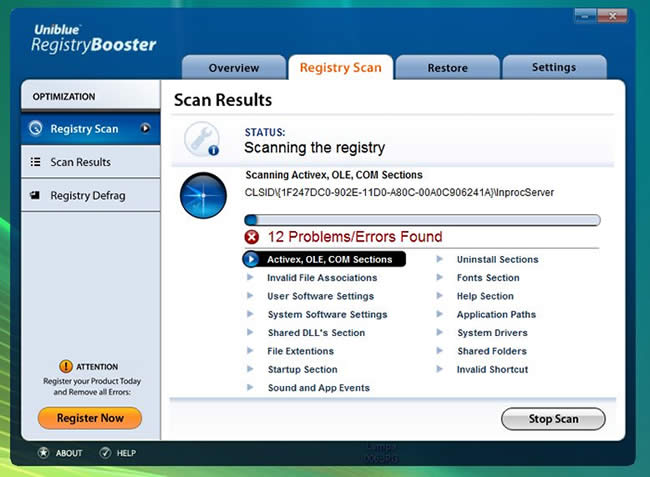Open Registry Defrag in the sidebar
This screenshot has width=650, height=477.
tap(90, 195)
